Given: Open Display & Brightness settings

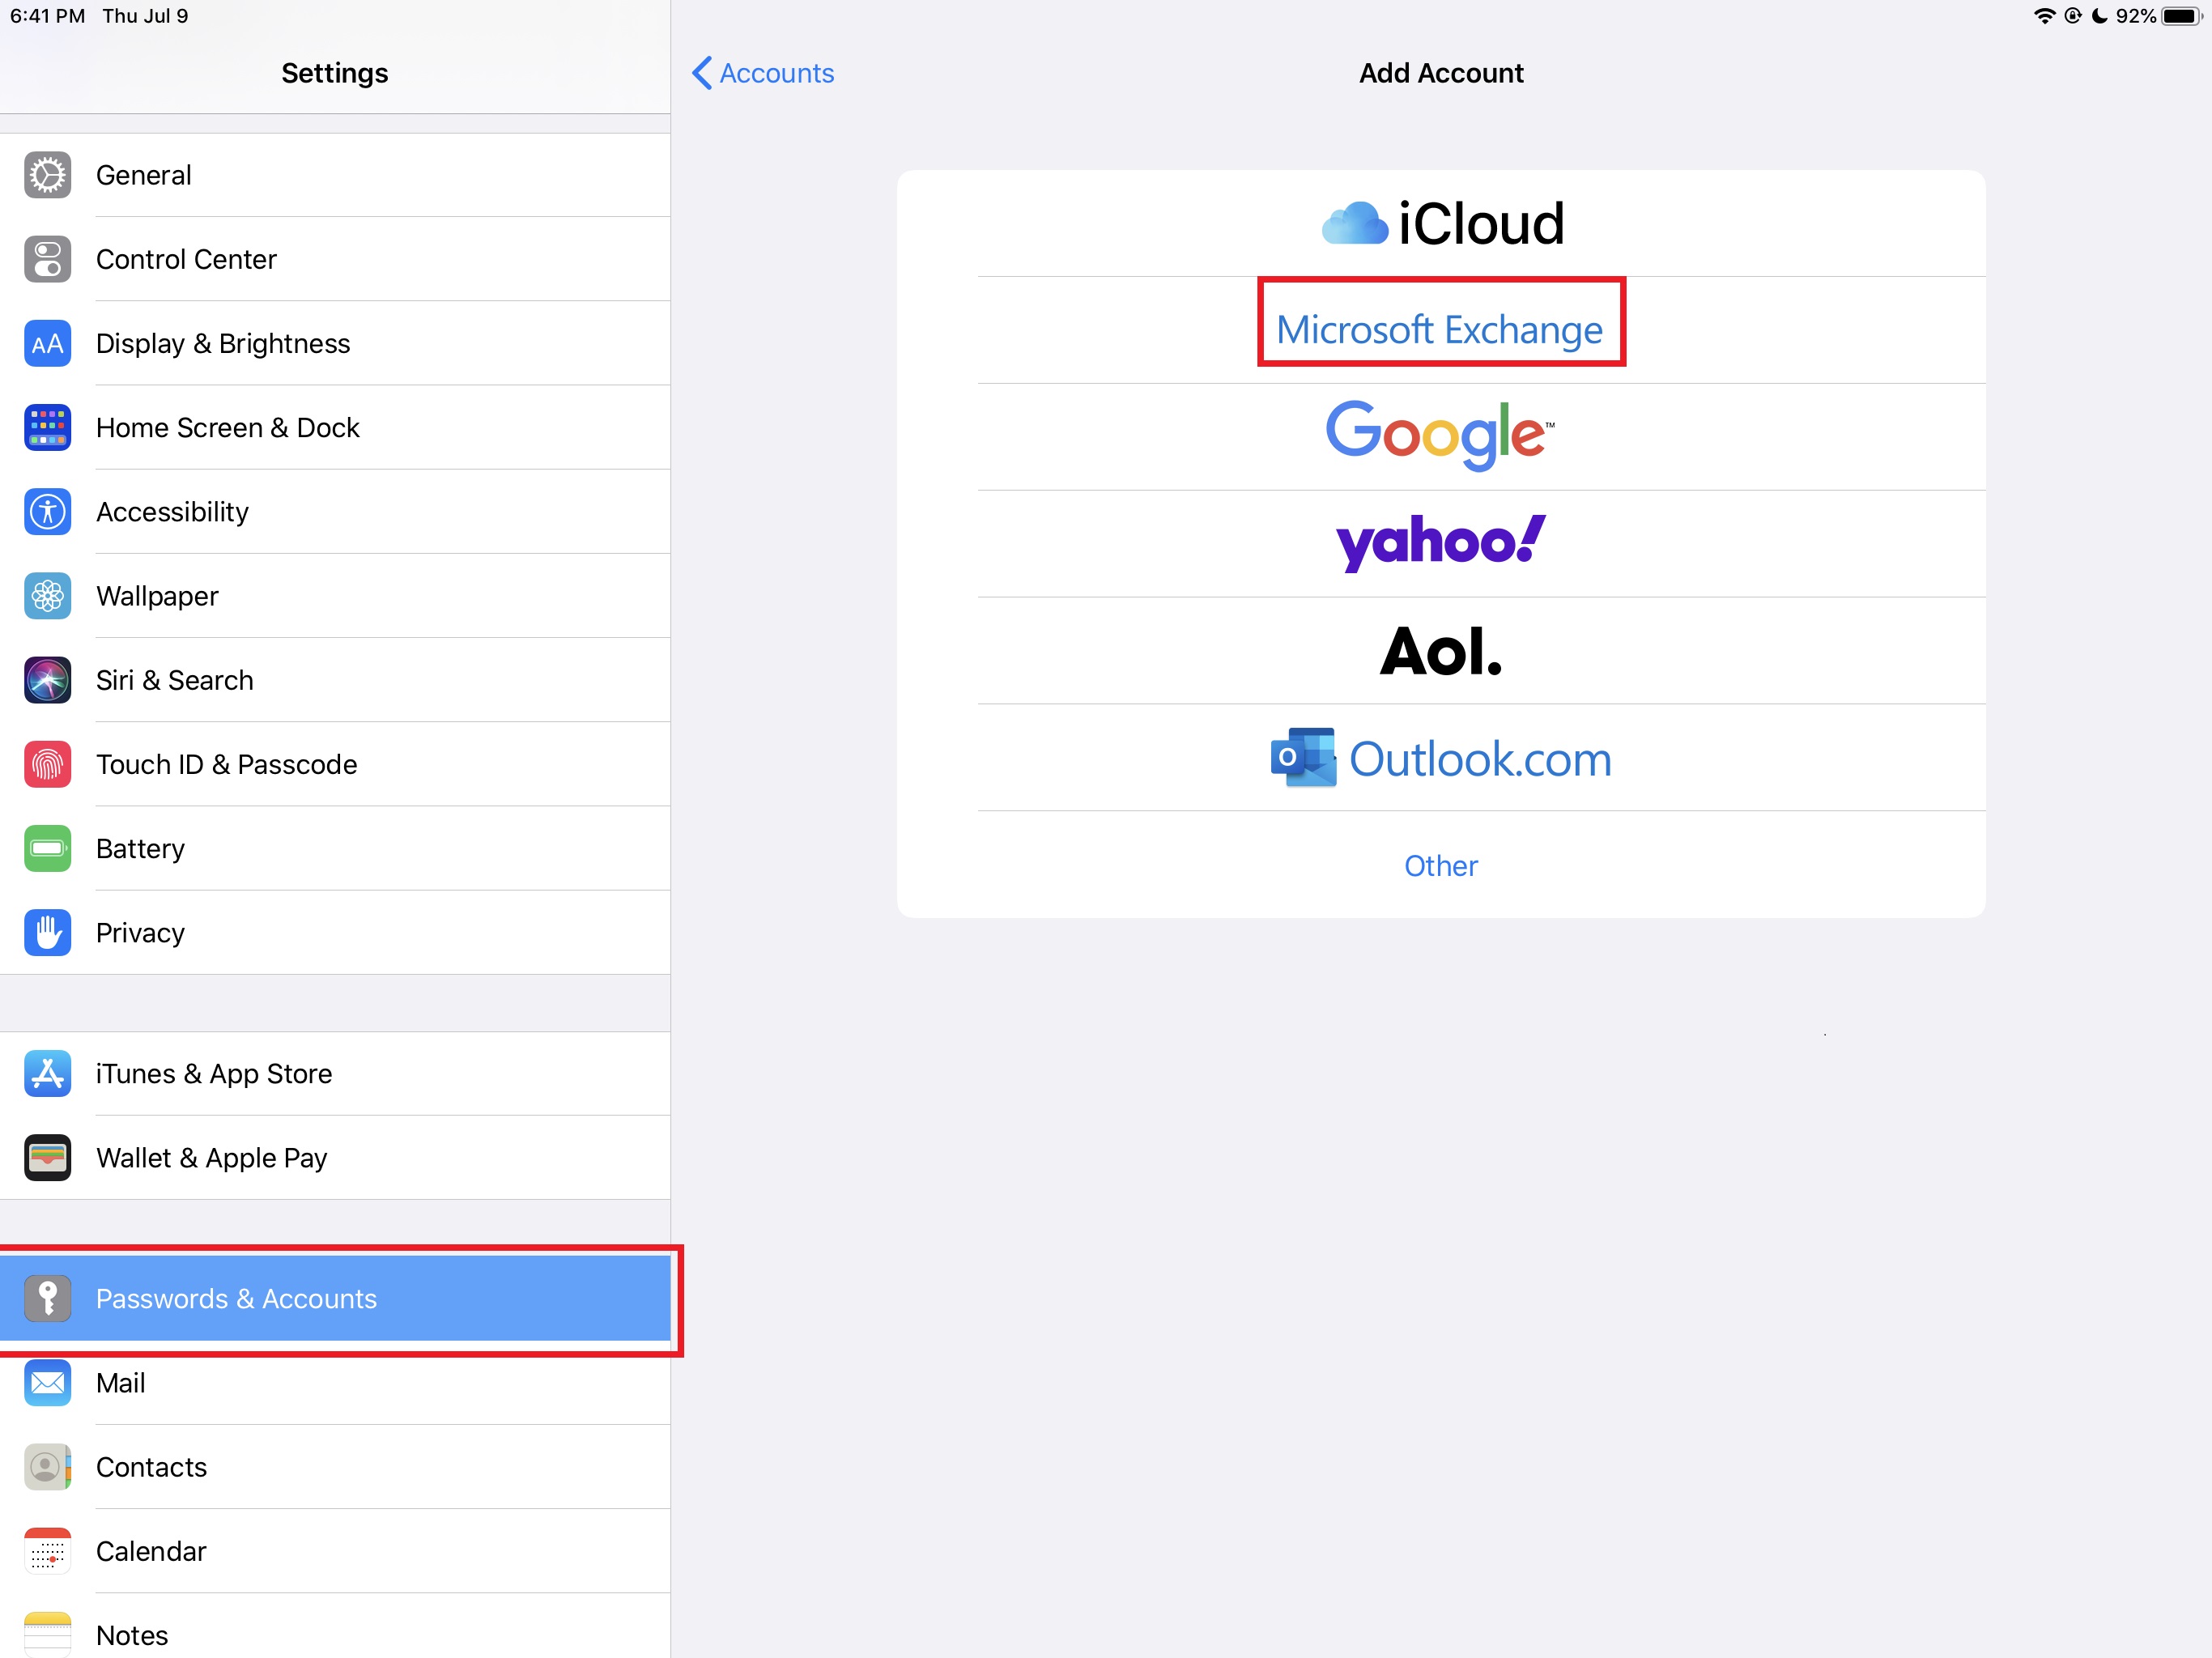Looking at the screenshot, I should [335, 343].
